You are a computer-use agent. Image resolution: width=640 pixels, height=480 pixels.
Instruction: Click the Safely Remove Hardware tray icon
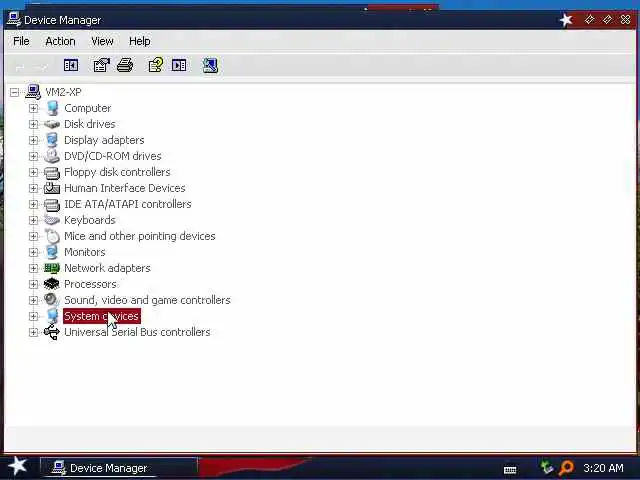click(546, 467)
